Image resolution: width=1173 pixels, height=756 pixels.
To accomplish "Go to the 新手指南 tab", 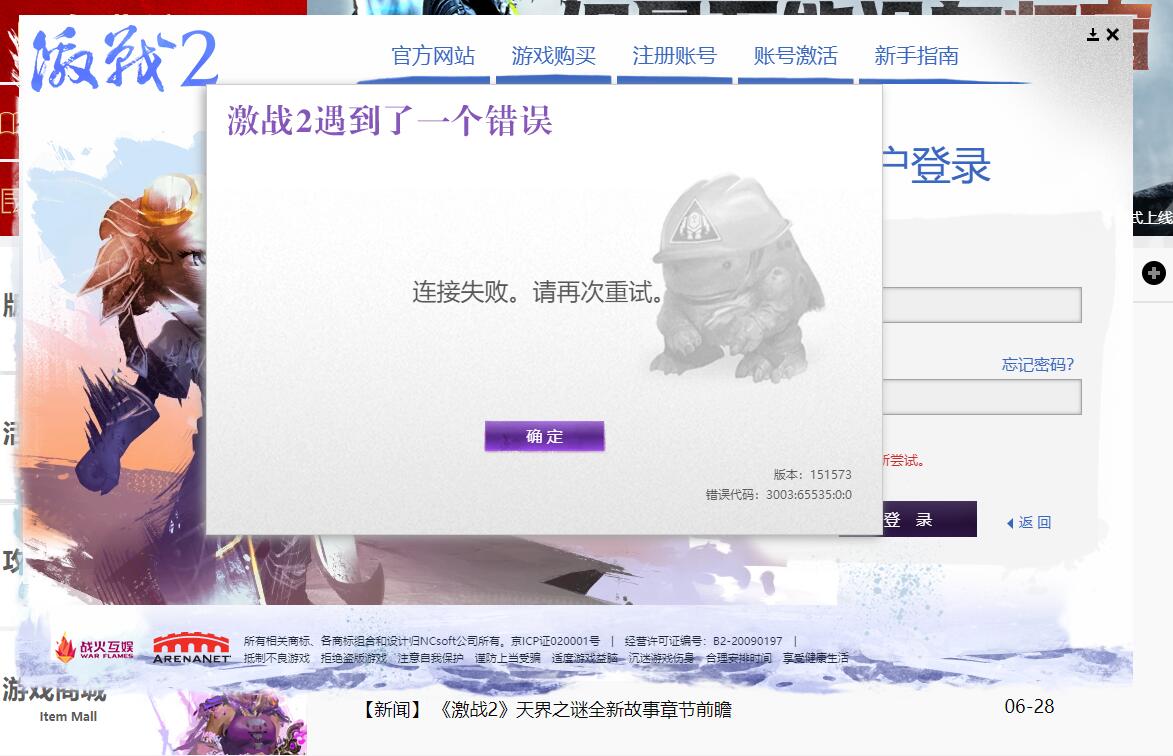I will click(916, 56).
